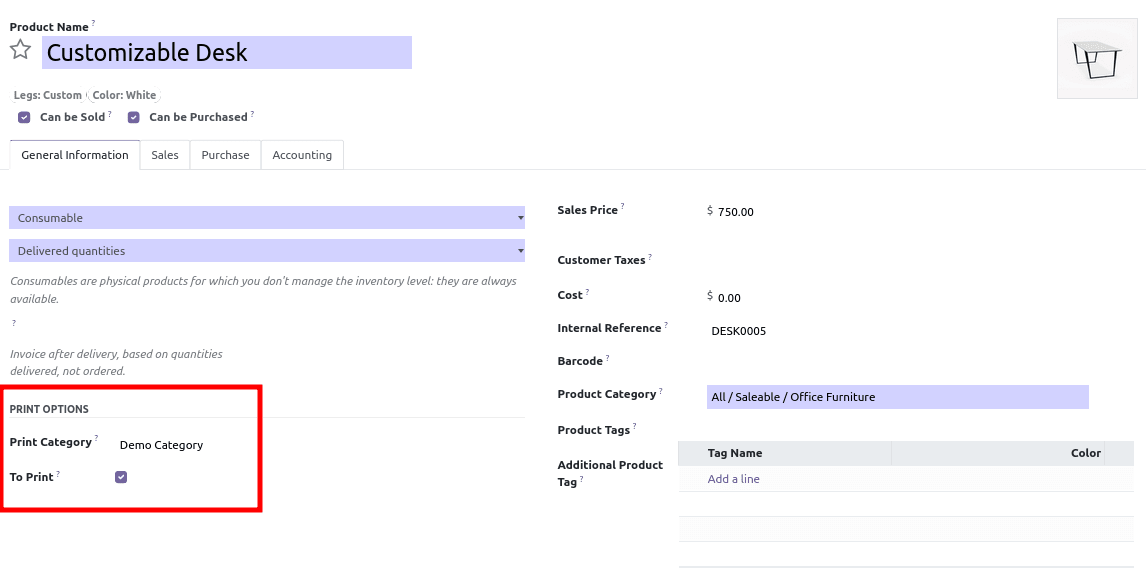The width and height of the screenshot is (1146, 572).
Task: Open the Product Category Office Furniture selector
Action: pyautogui.click(x=896, y=397)
